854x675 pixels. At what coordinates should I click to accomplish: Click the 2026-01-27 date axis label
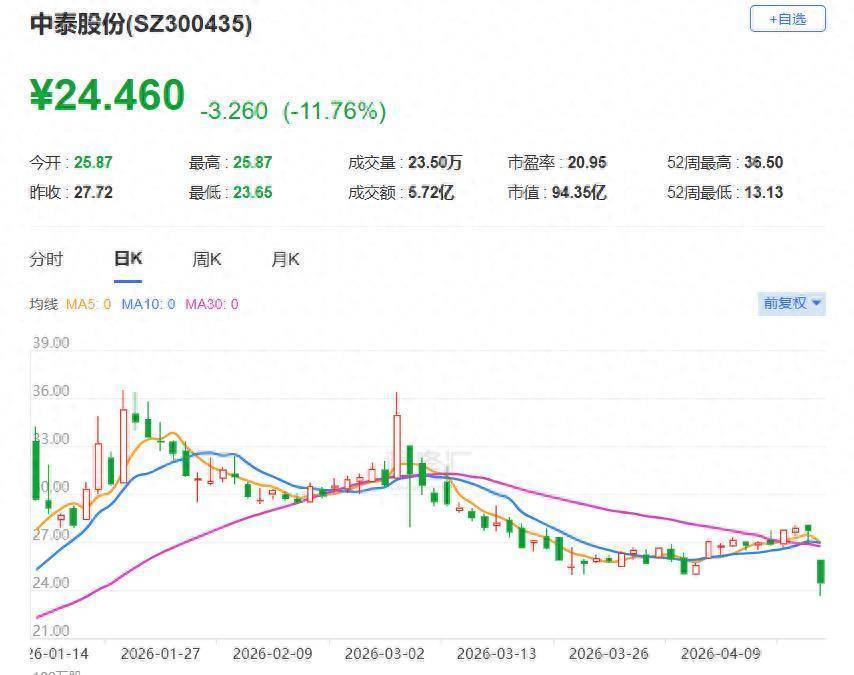pos(160,653)
